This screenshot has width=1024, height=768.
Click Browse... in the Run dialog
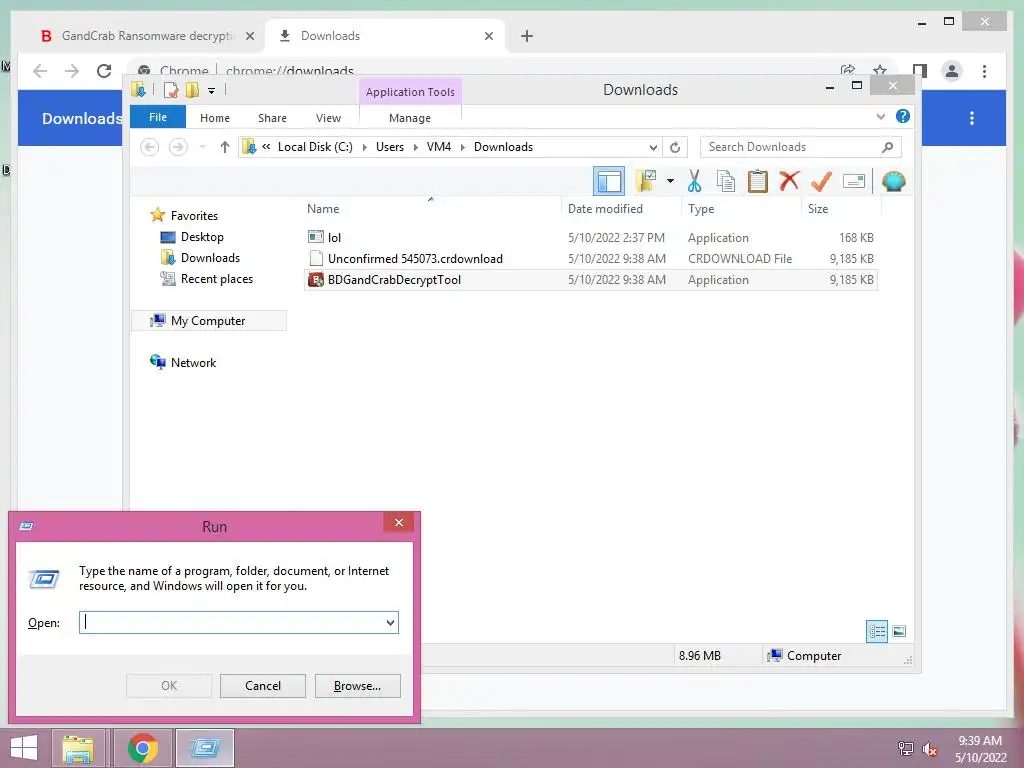(x=357, y=686)
